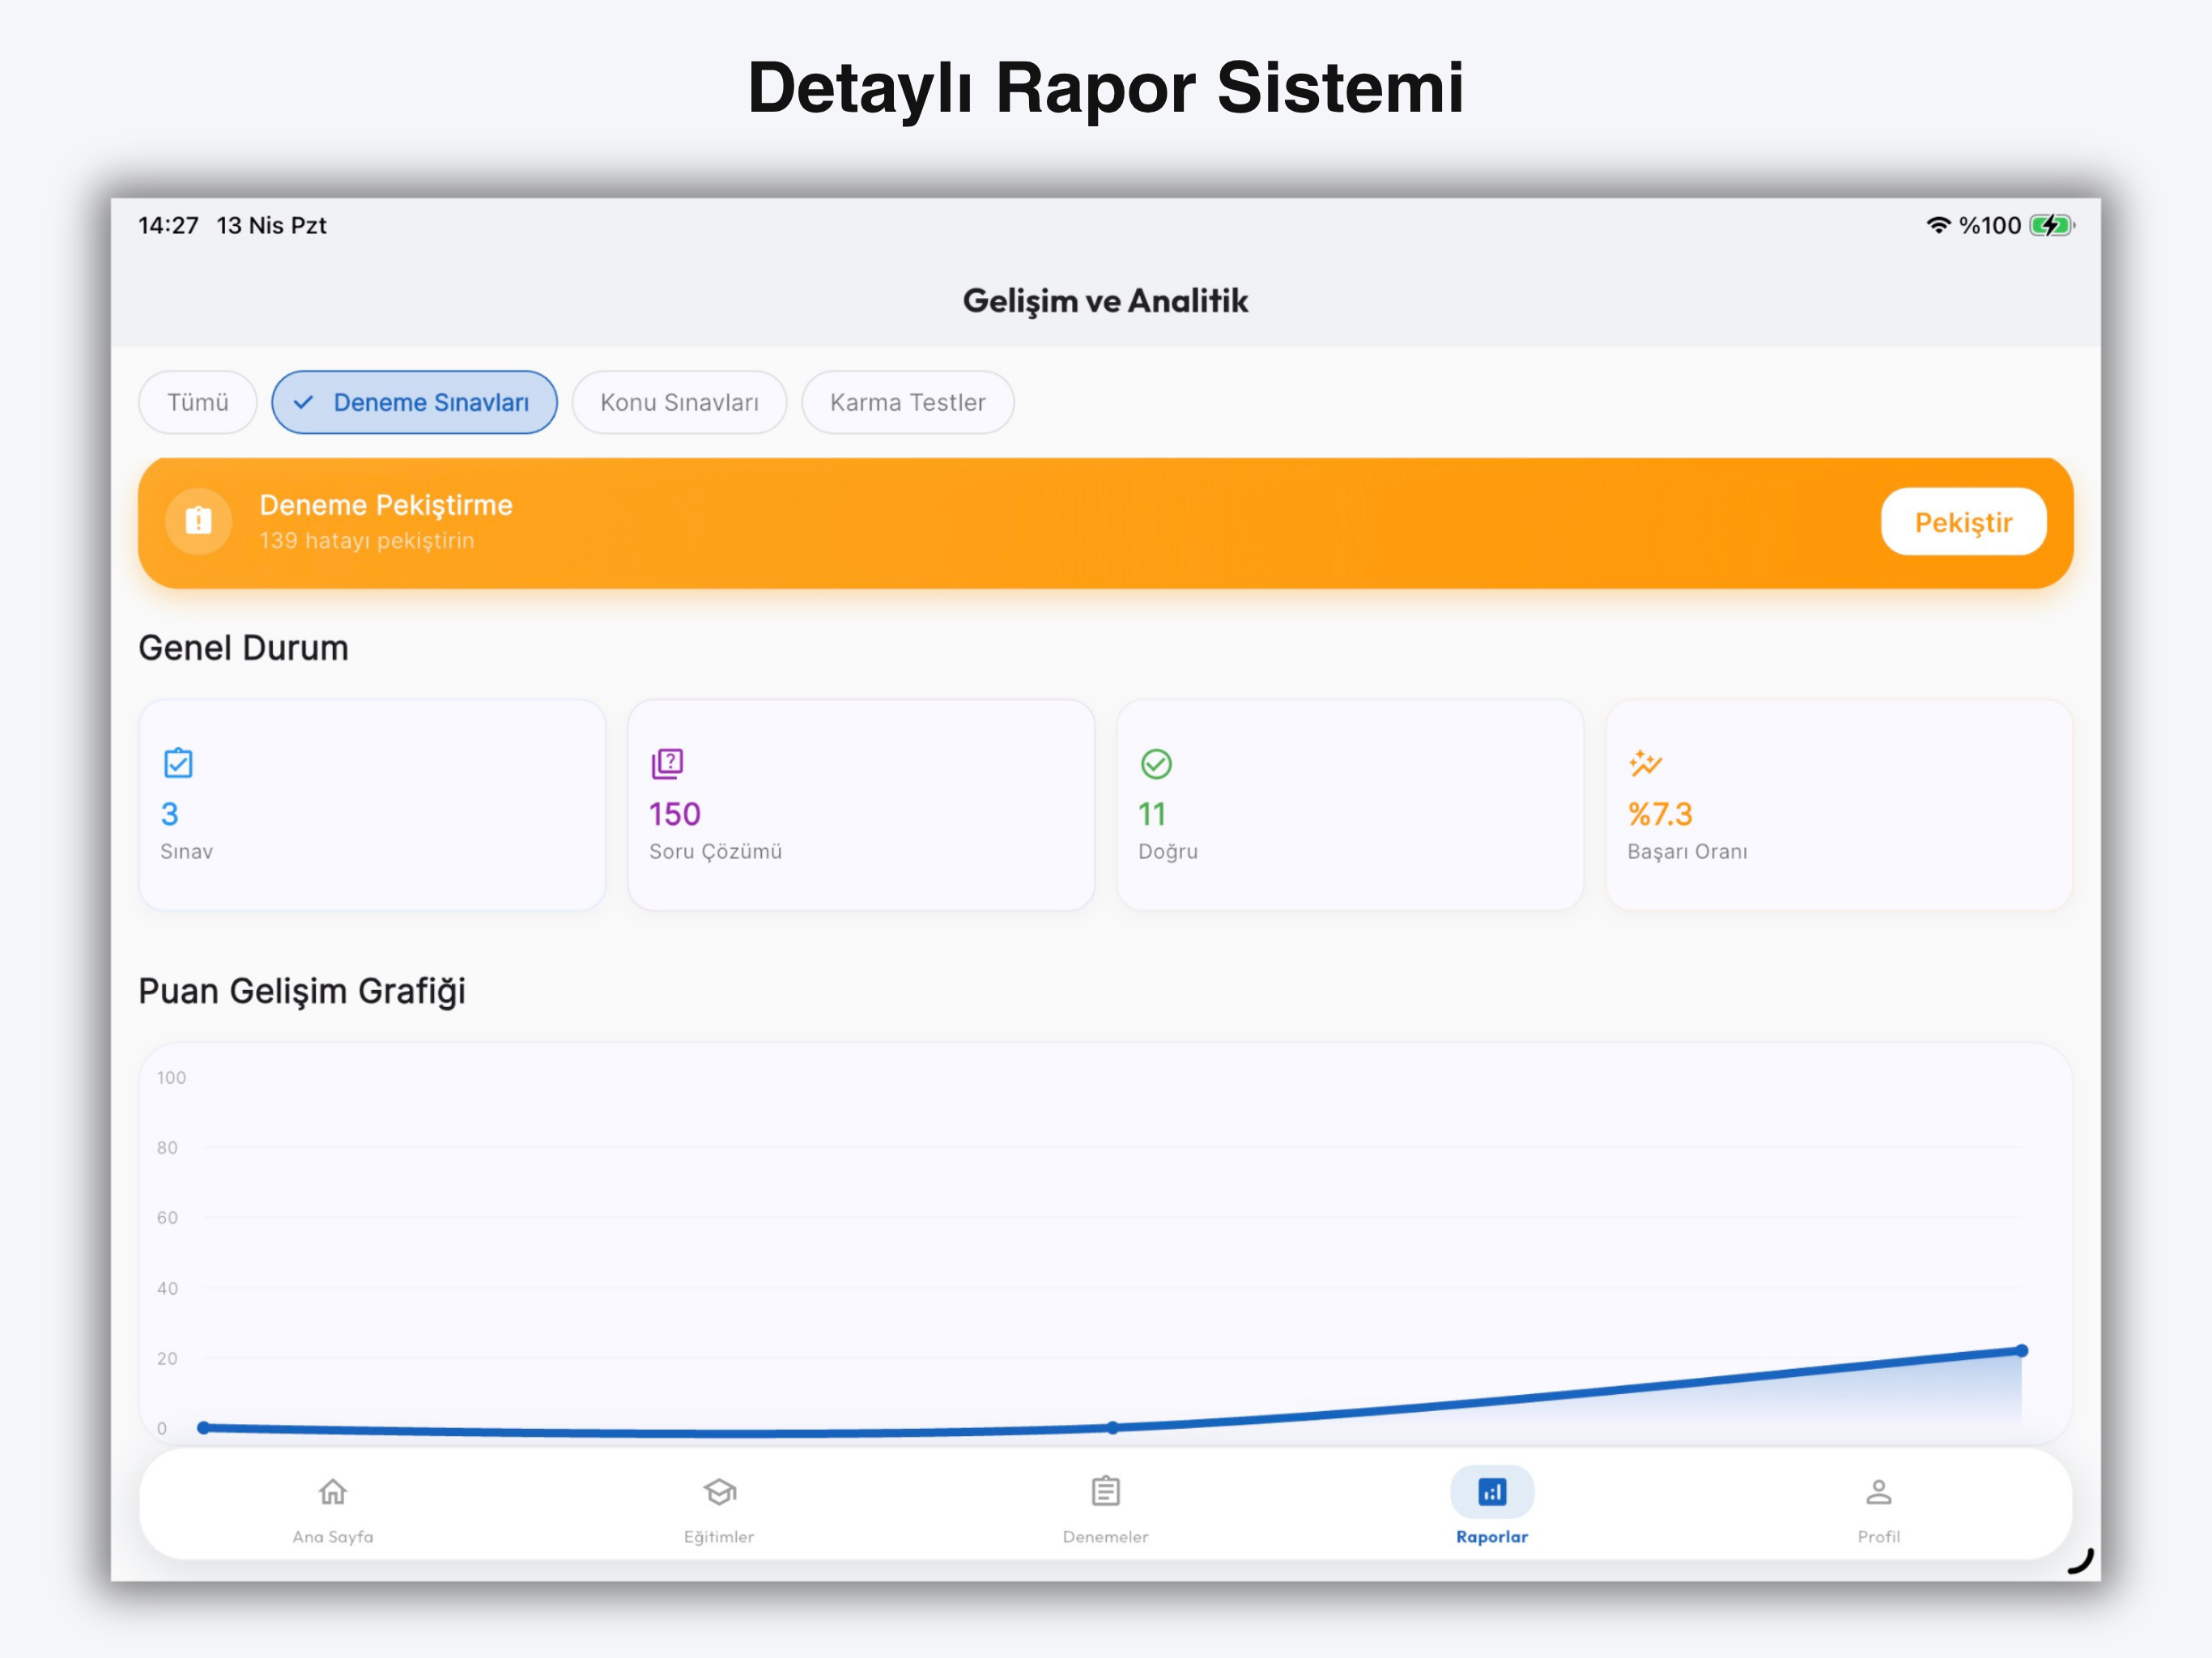Image resolution: width=2212 pixels, height=1658 pixels.
Task: Click the last data point on the chart
Action: [x=2021, y=1351]
